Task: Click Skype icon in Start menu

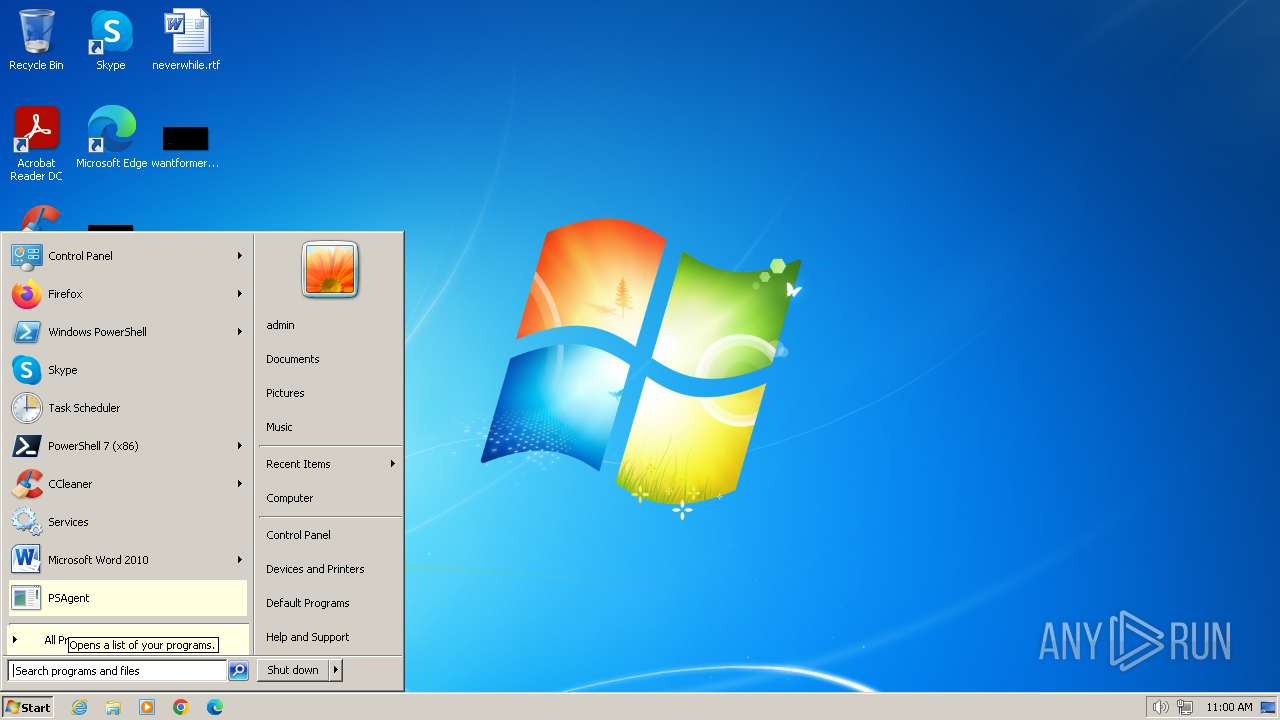Action: coord(26,370)
